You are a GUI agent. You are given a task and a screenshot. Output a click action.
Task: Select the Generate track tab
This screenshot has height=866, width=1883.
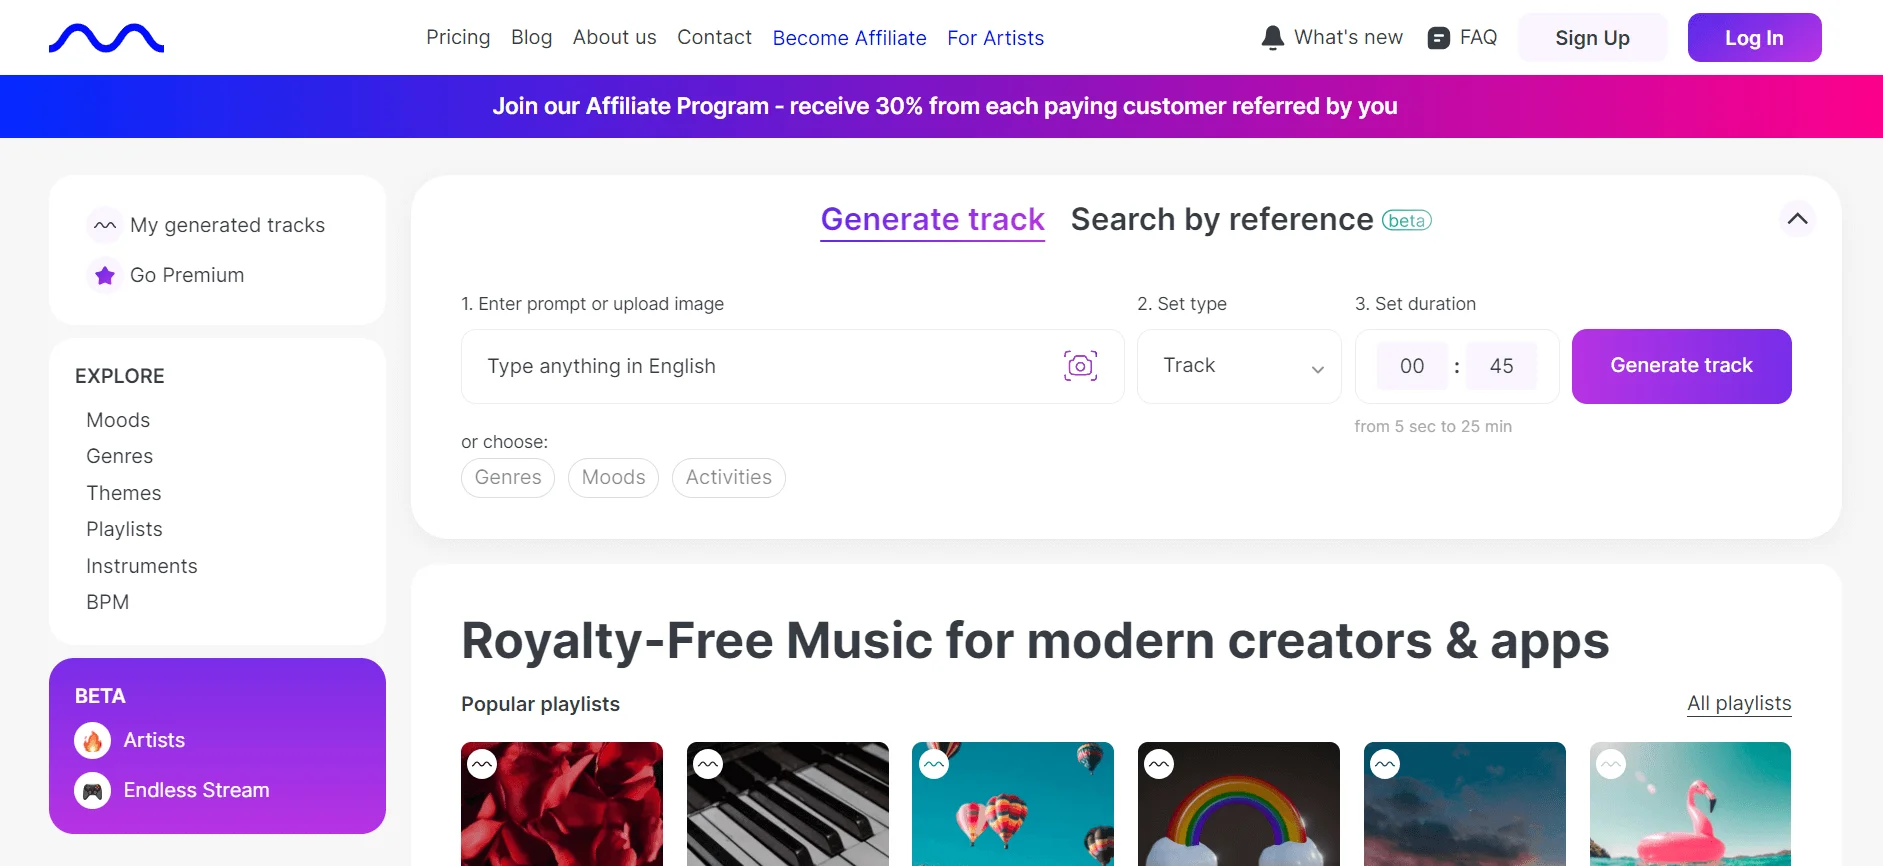(x=932, y=220)
